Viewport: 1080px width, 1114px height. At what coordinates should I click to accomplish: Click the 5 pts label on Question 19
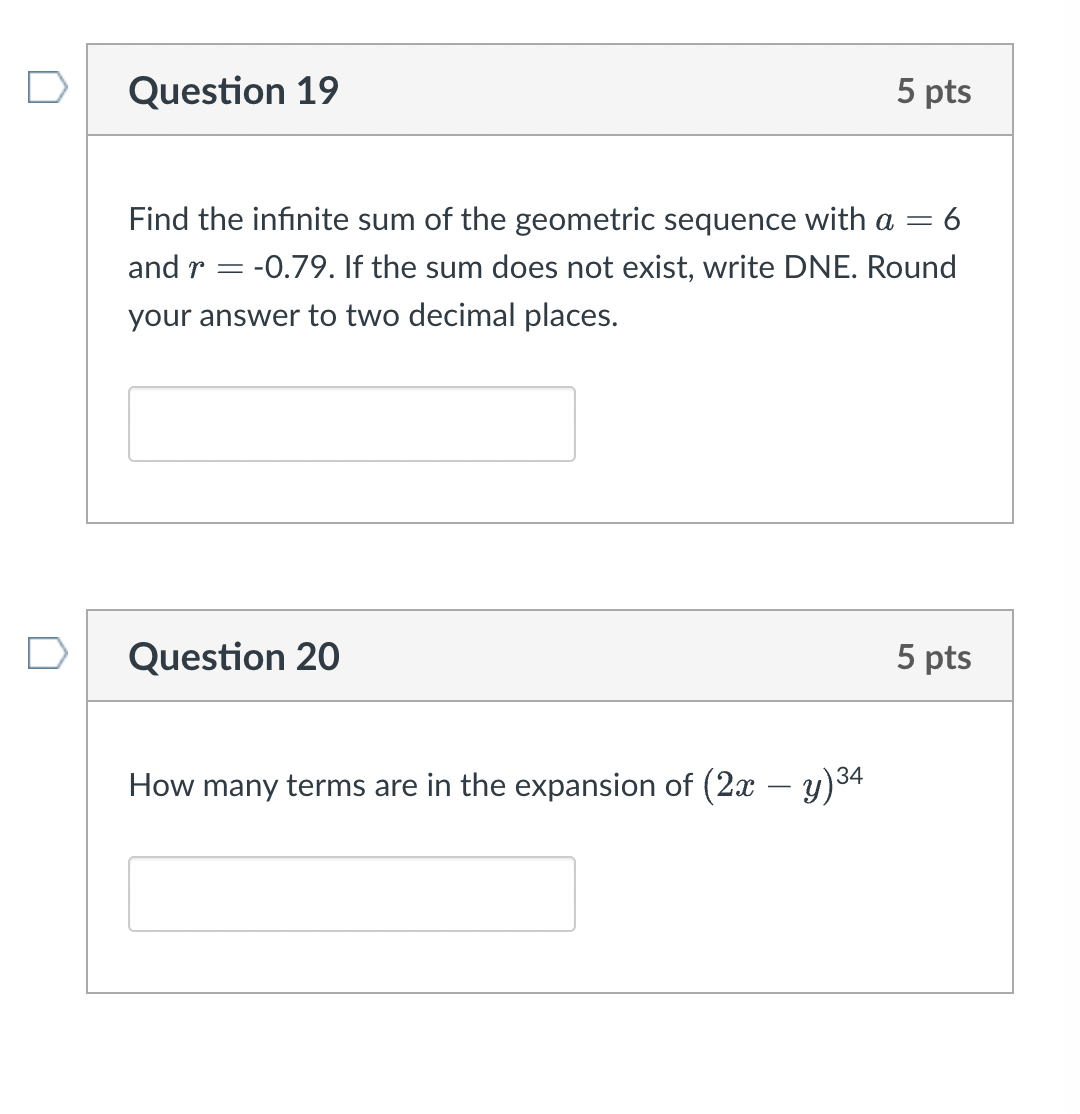coord(934,90)
